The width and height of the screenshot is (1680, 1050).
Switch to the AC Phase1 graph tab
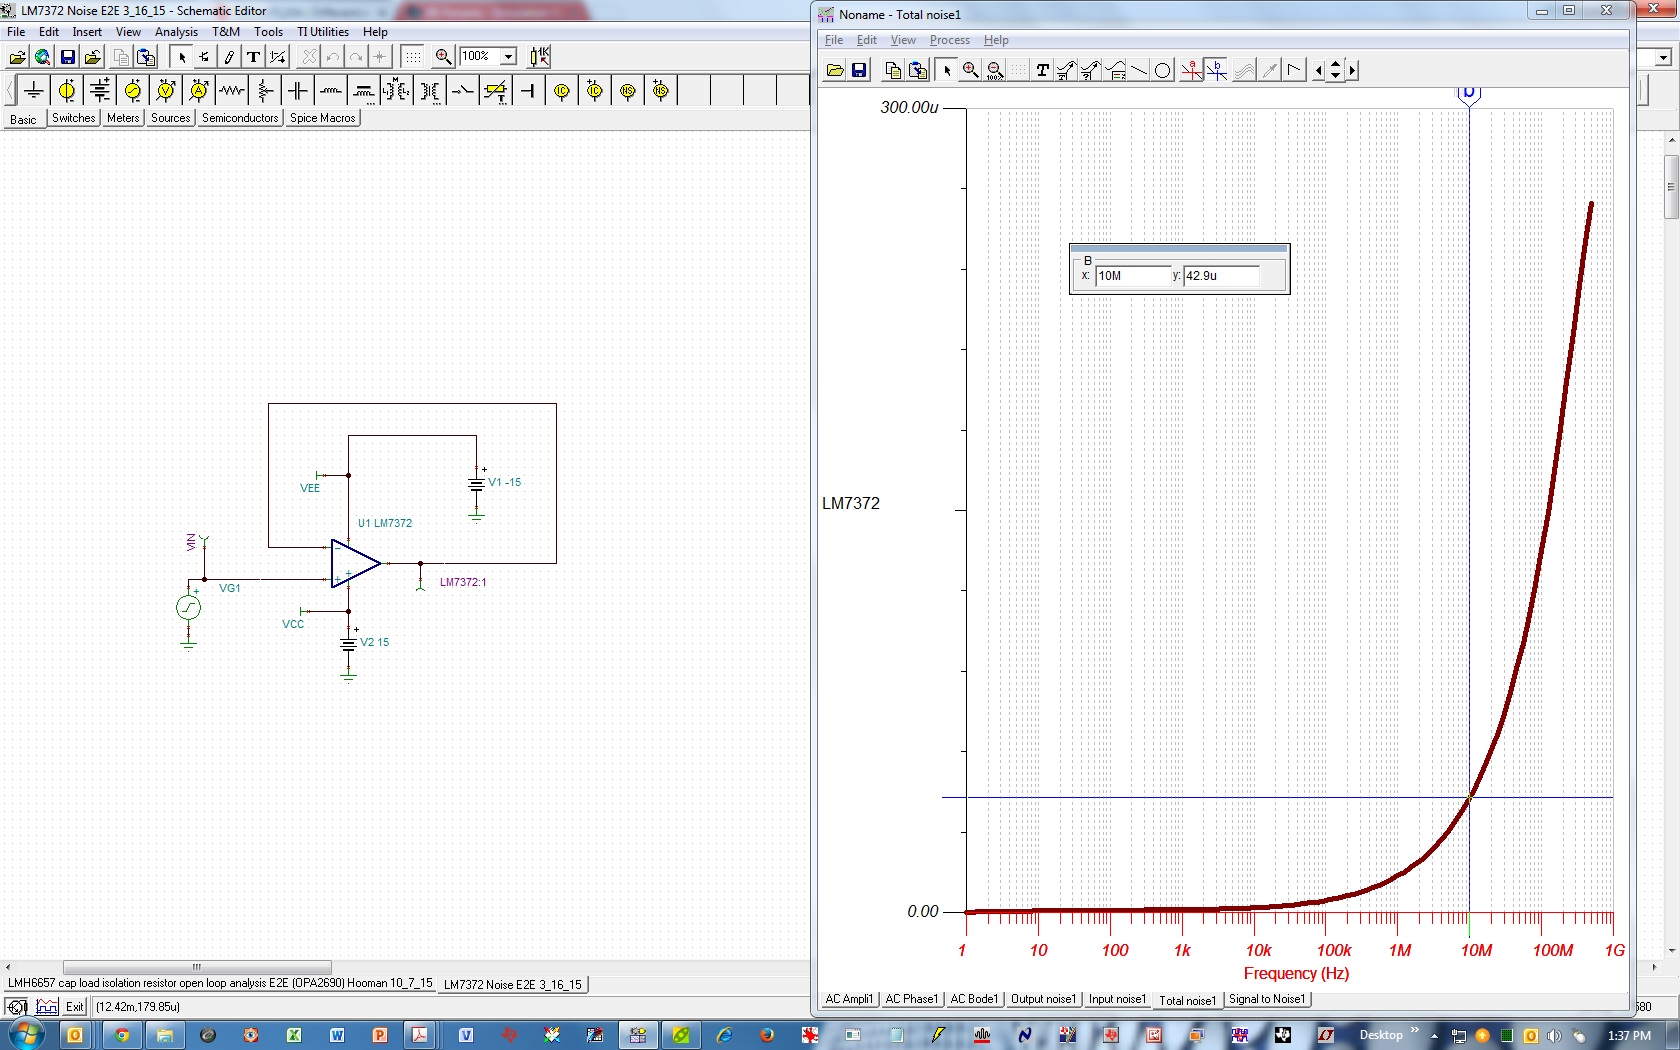tap(912, 999)
